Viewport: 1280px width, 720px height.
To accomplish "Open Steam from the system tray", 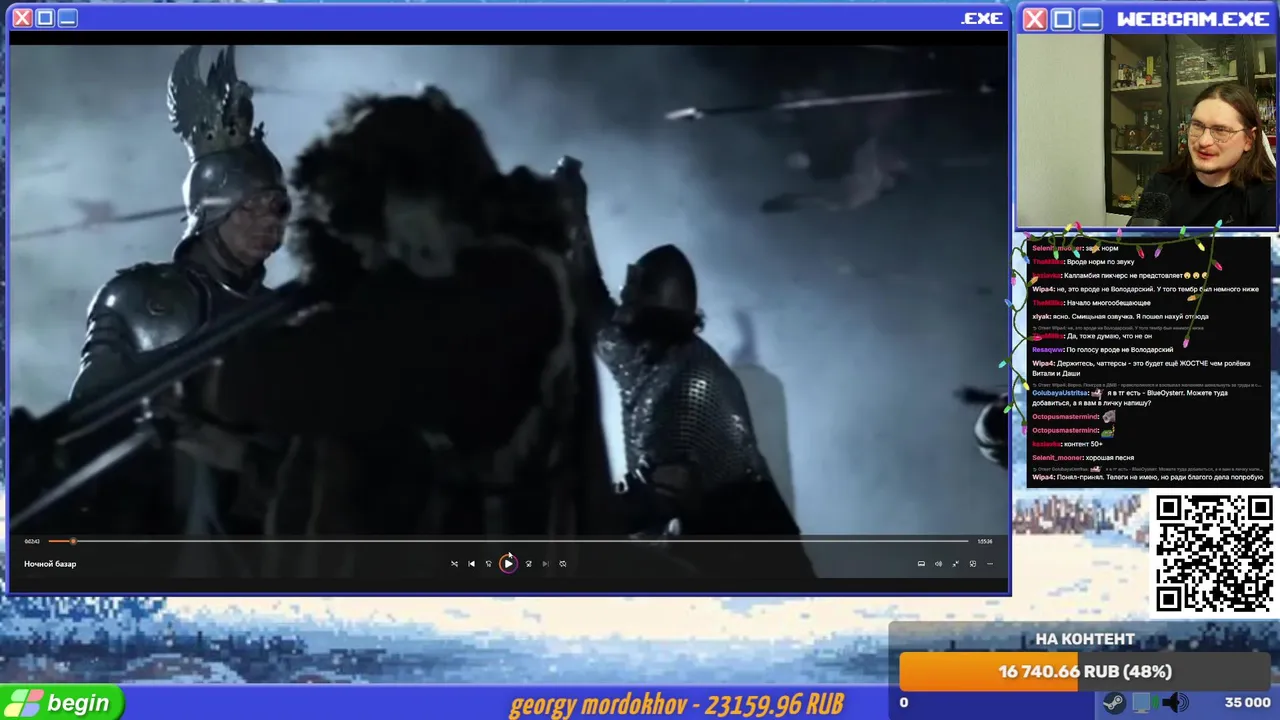I will pyautogui.click(x=1113, y=703).
